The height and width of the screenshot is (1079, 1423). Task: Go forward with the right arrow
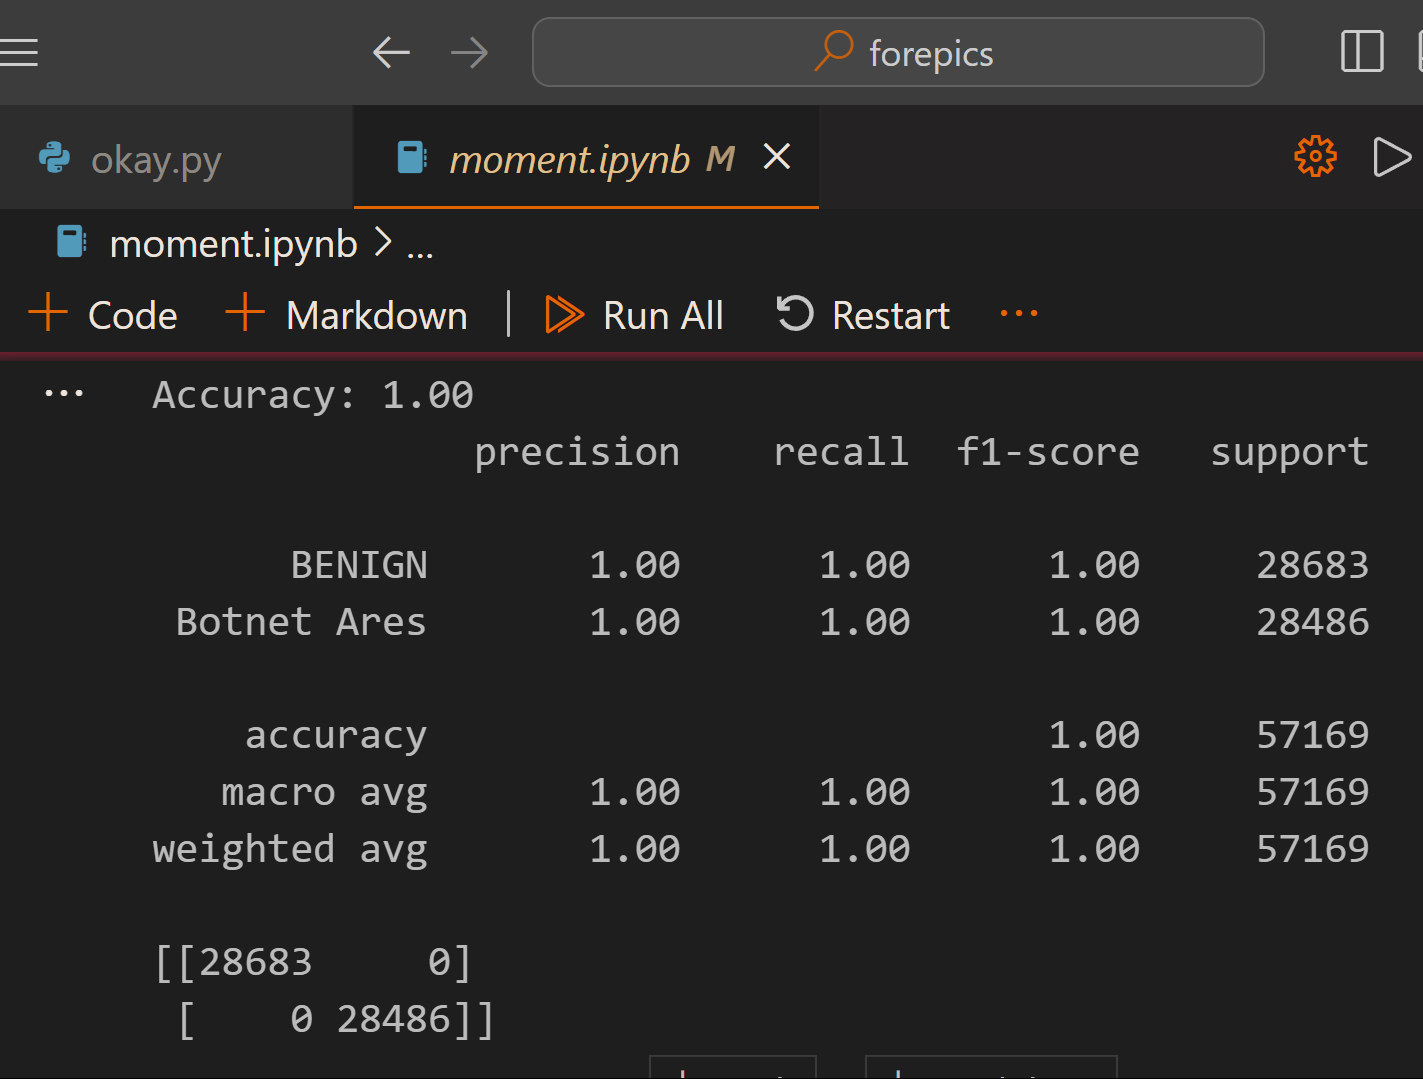[469, 52]
